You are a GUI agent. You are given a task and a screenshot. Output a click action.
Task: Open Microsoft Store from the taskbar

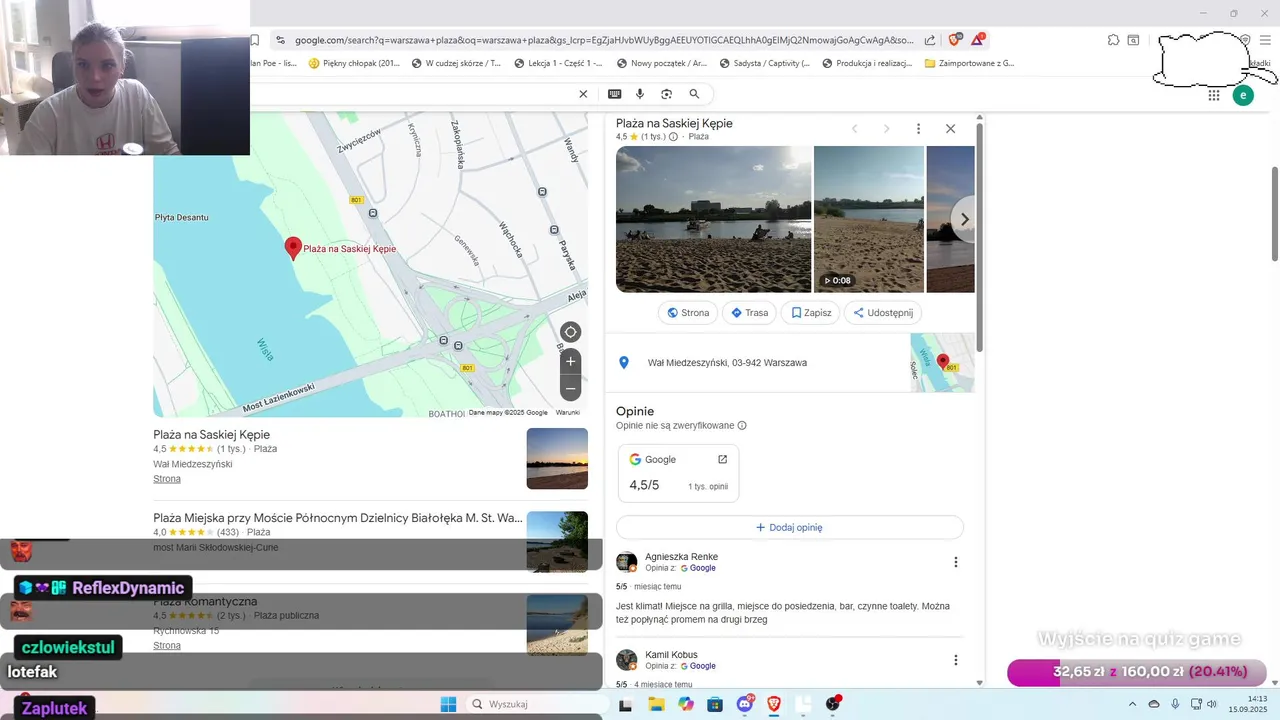715,704
